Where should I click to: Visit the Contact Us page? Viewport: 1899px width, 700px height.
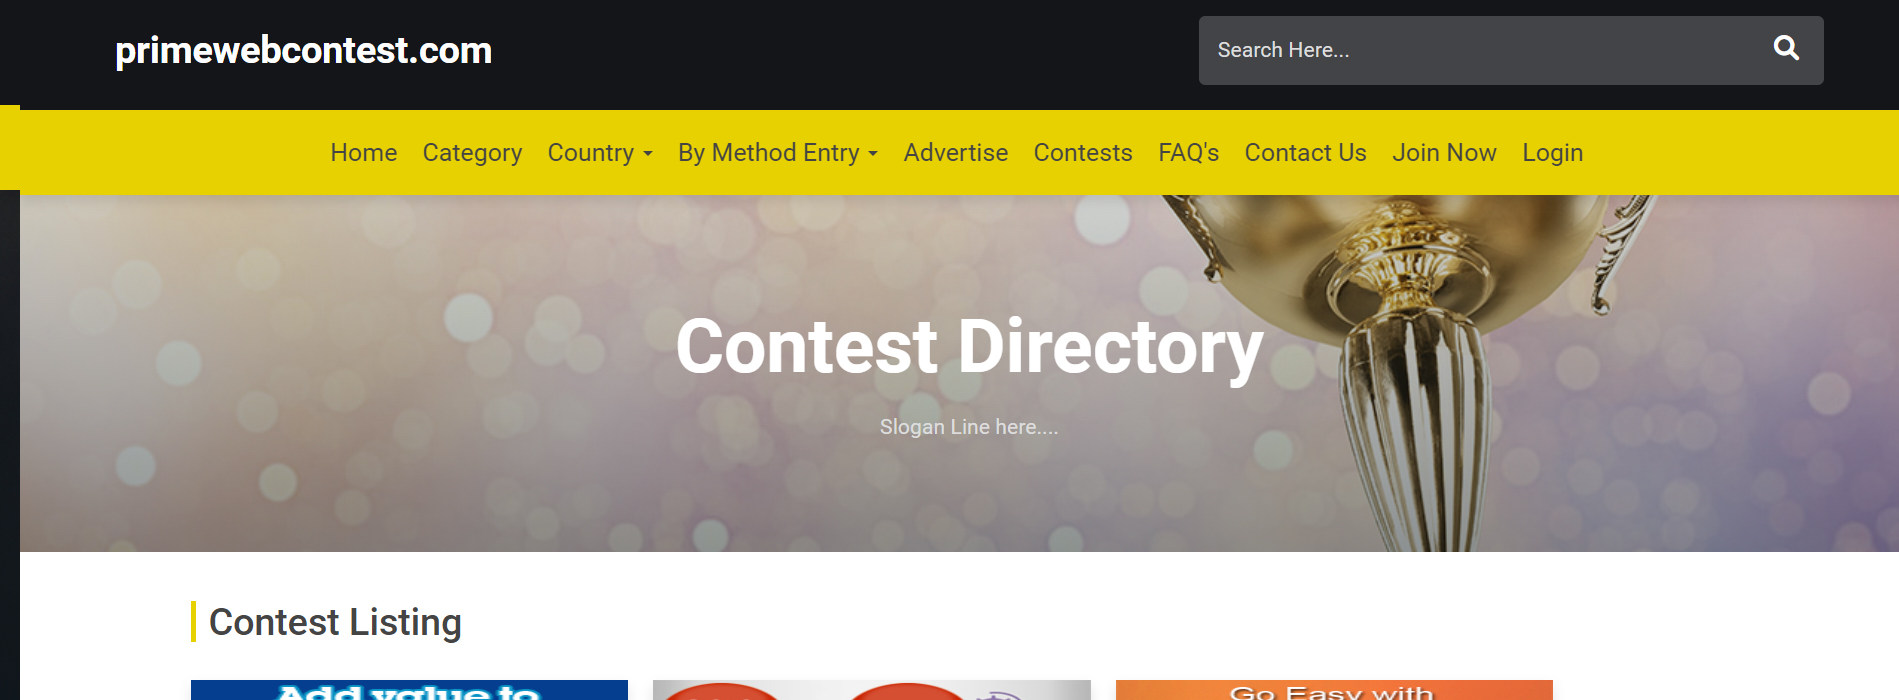point(1305,153)
